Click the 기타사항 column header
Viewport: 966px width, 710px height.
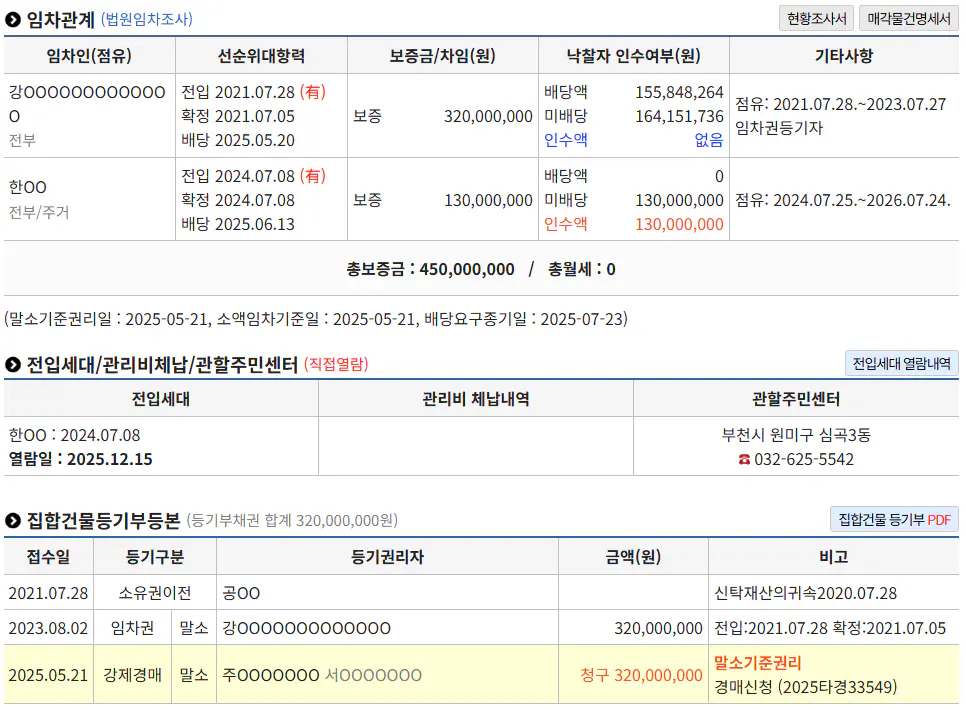click(x=843, y=55)
